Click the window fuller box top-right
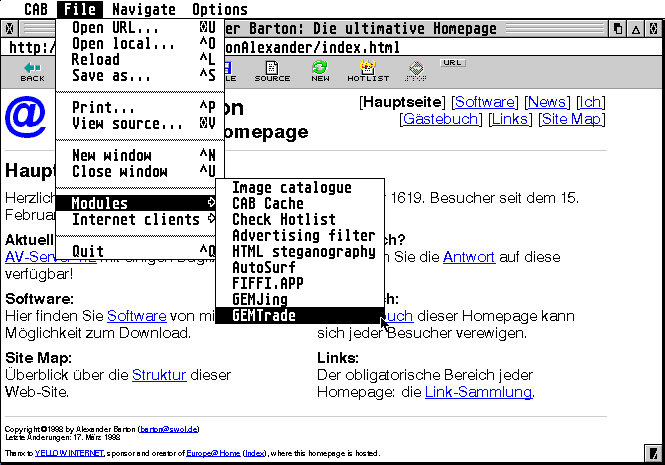Viewport: 665px width, 465px height. (654, 29)
